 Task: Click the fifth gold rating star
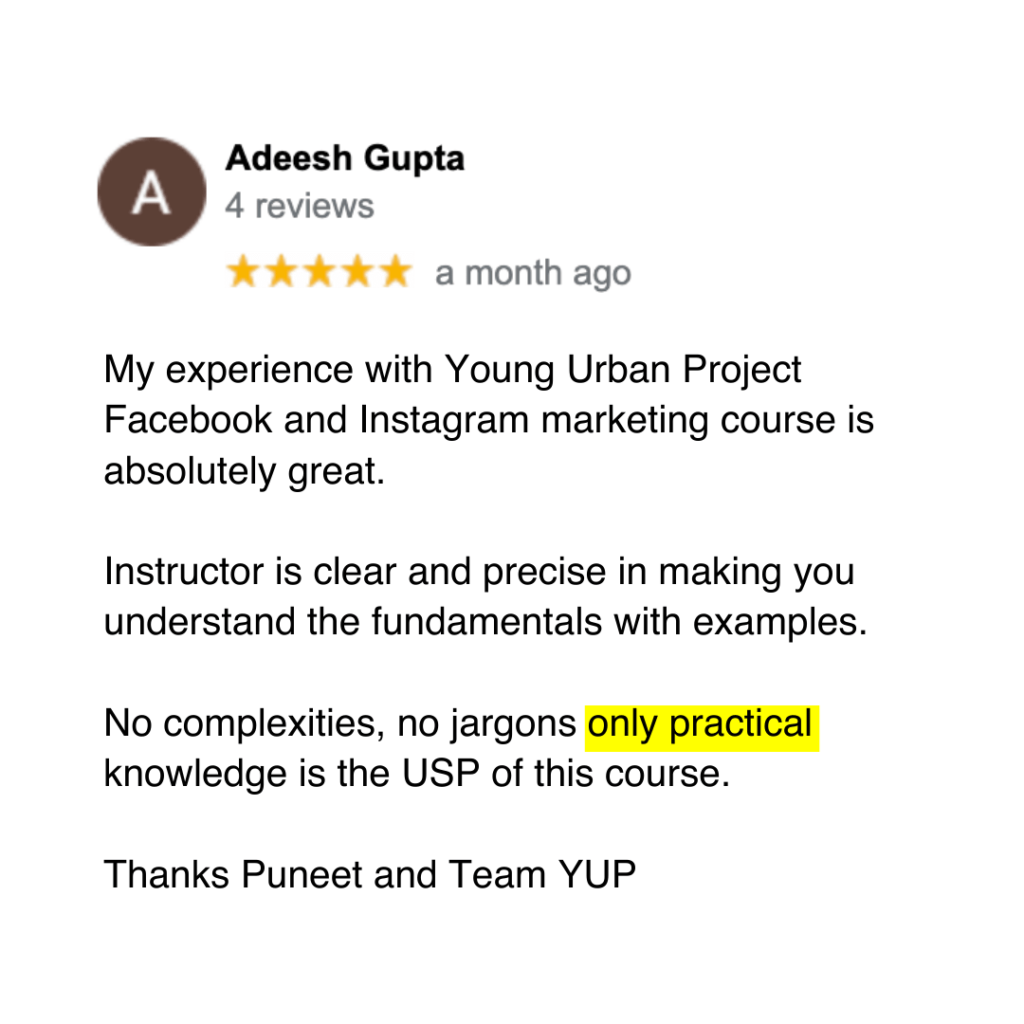pyautogui.click(x=395, y=272)
